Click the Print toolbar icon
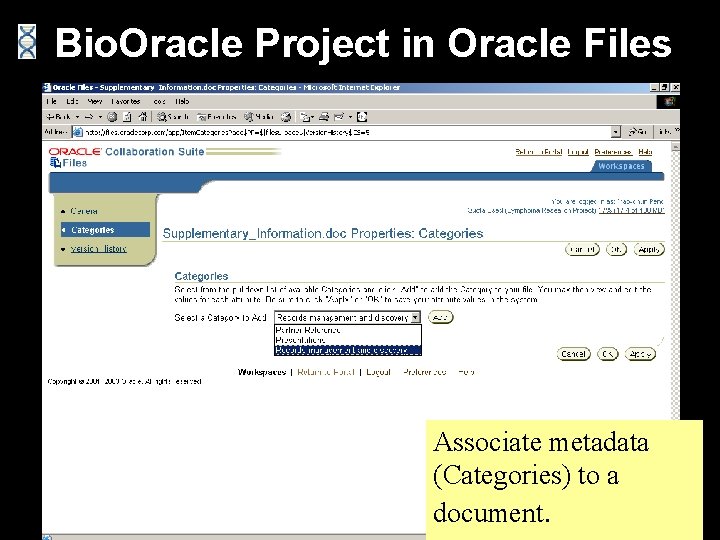 click(324, 117)
